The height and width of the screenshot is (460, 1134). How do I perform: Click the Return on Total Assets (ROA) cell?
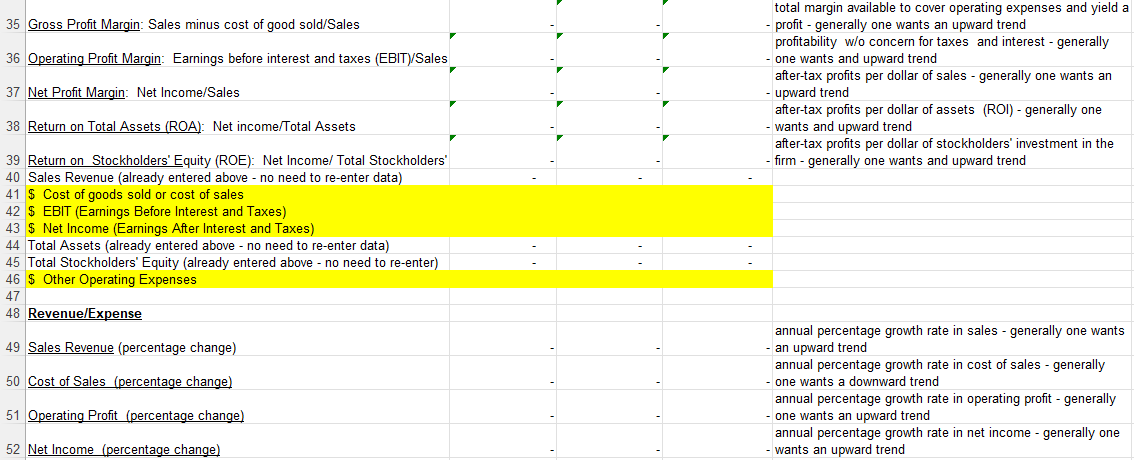click(237, 118)
